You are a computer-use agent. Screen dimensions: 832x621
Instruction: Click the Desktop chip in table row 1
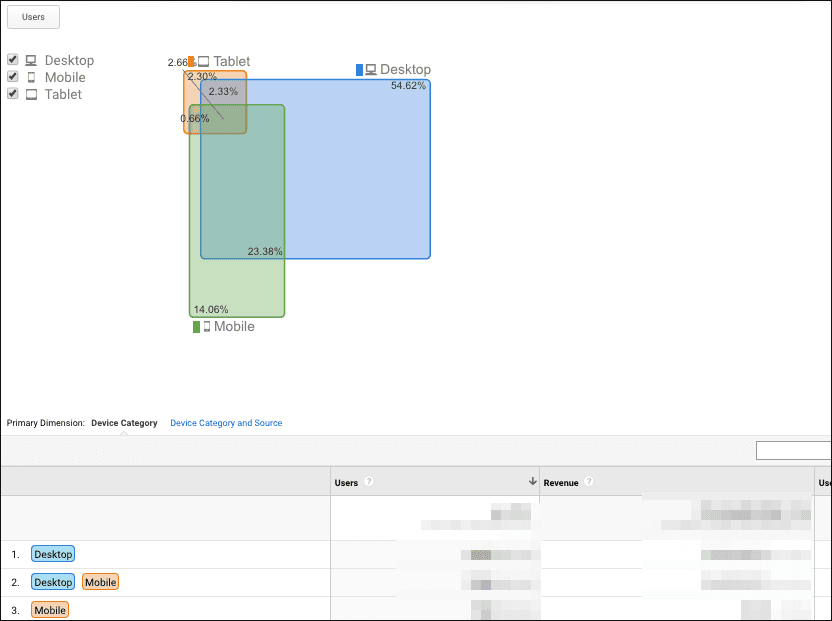point(52,553)
